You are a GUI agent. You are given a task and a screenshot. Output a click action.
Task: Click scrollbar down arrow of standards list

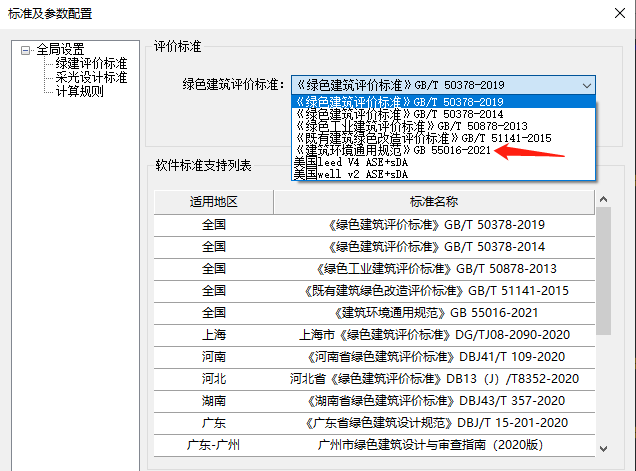click(x=604, y=449)
